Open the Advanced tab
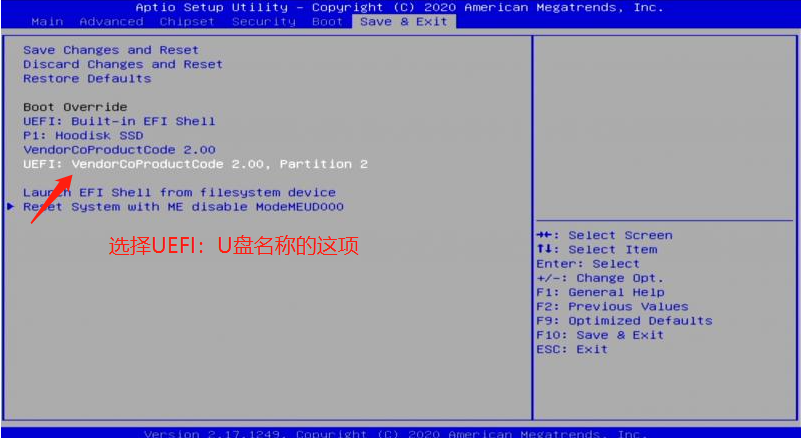Viewport: 801px width, 438px height. (111, 21)
